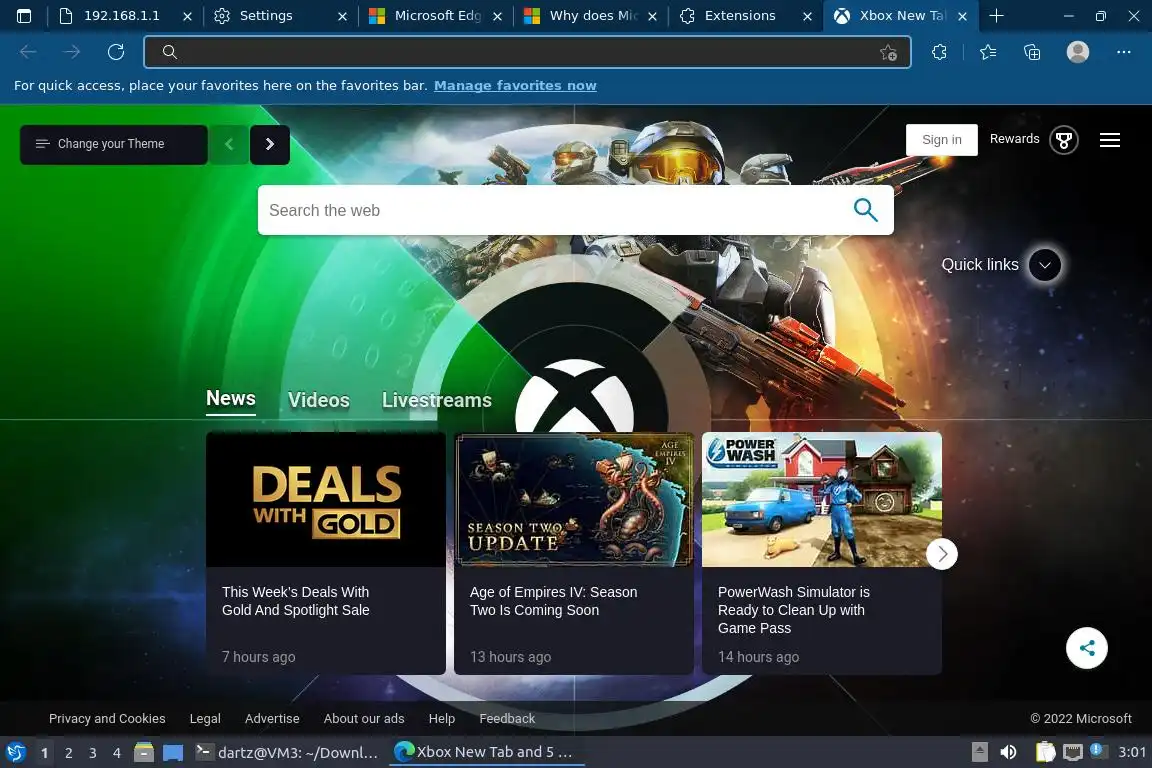Open the Advertise footer link

(272, 719)
